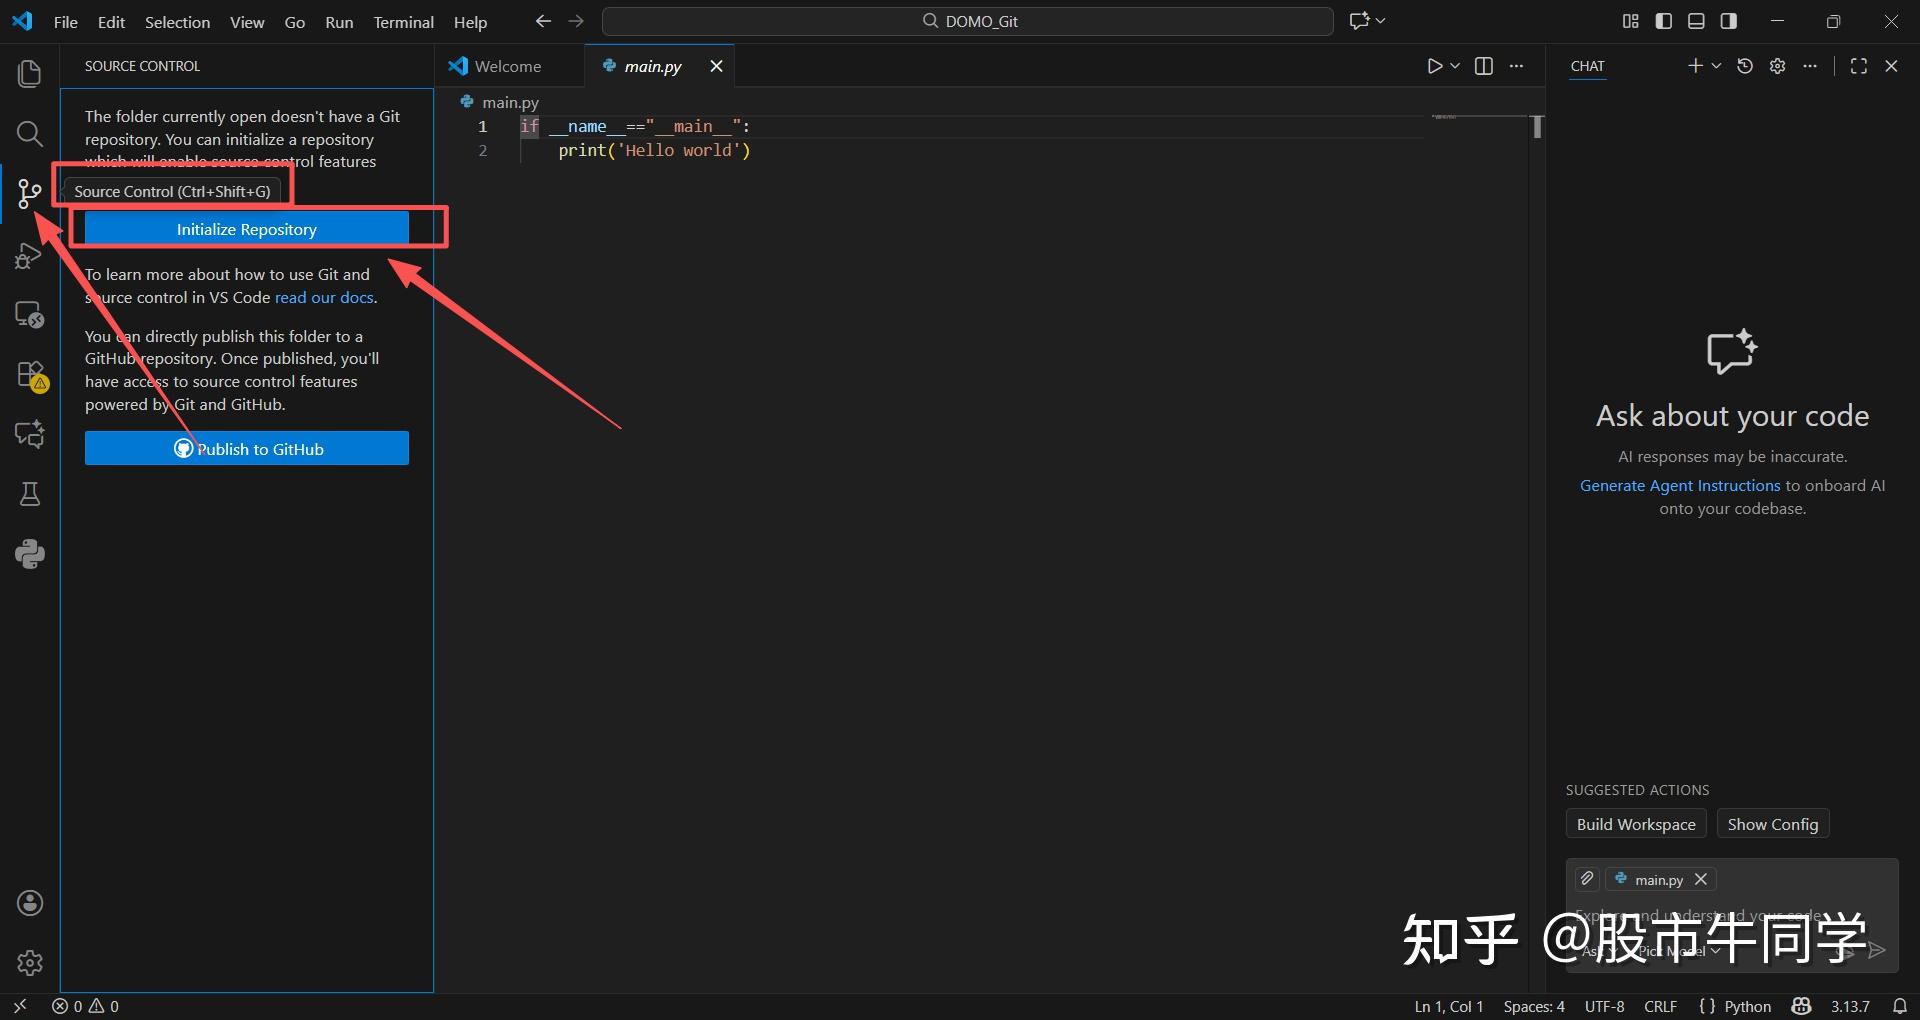
Task: Click the Generate Agent Instructions link
Action: point(1679,485)
